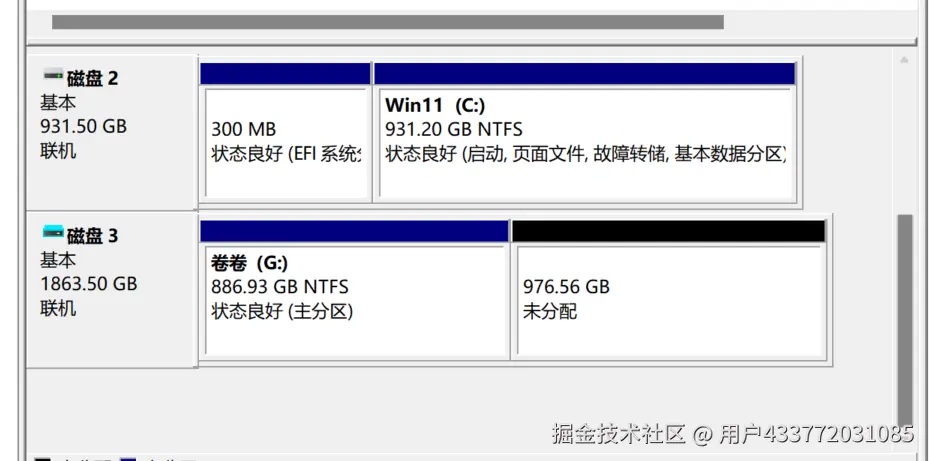This screenshot has width=929, height=461.
Task: Click the blue header bar above Win11 (C:)
Action: [x=584, y=74]
